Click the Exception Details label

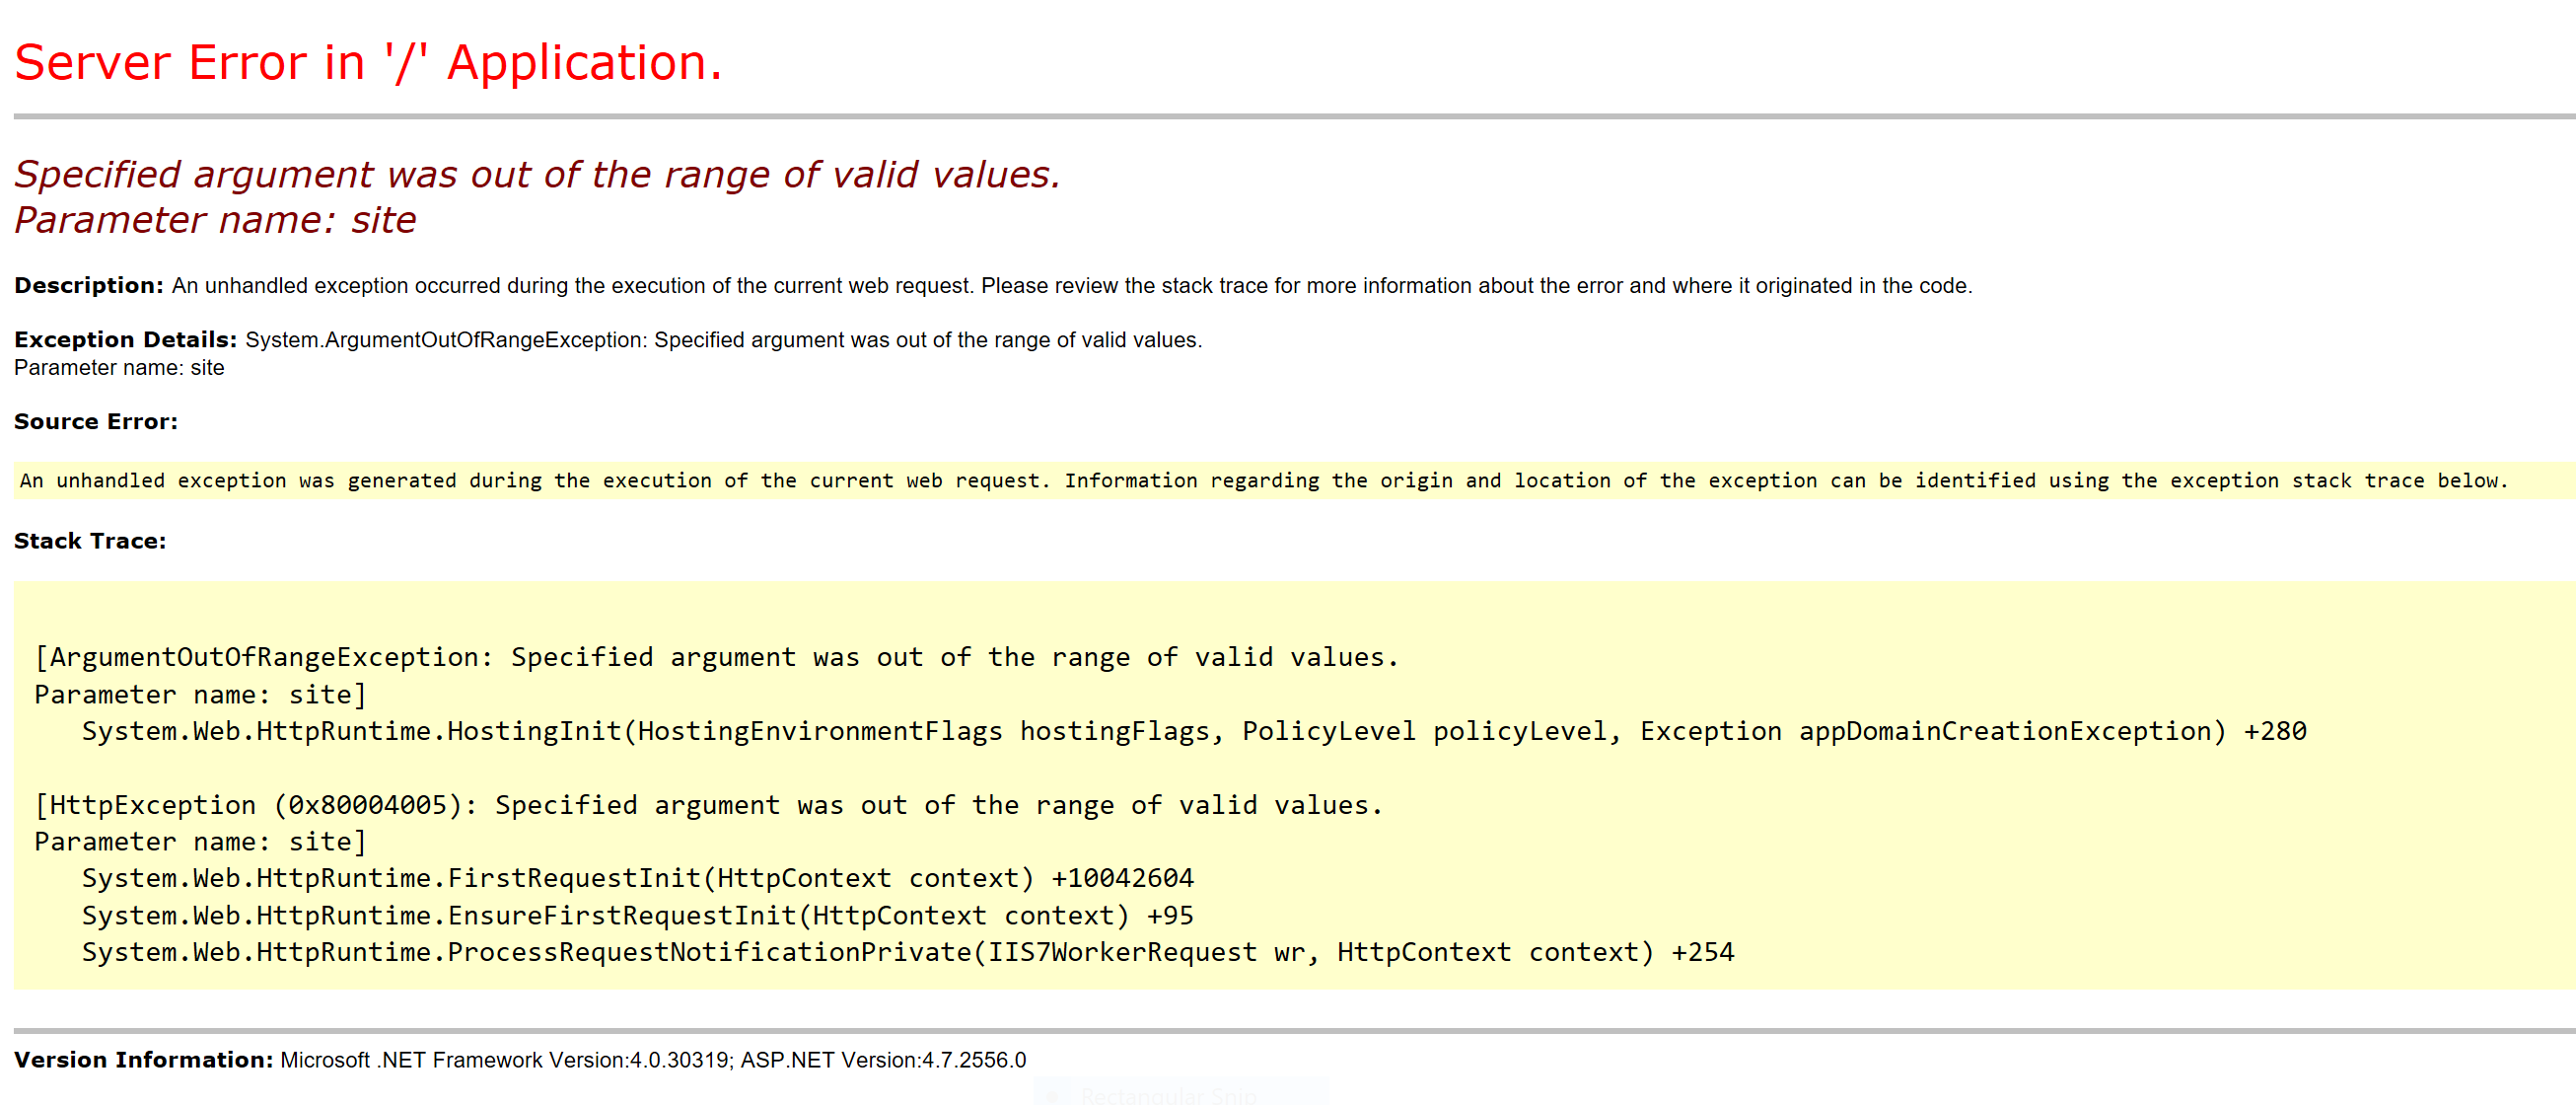tap(123, 339)
